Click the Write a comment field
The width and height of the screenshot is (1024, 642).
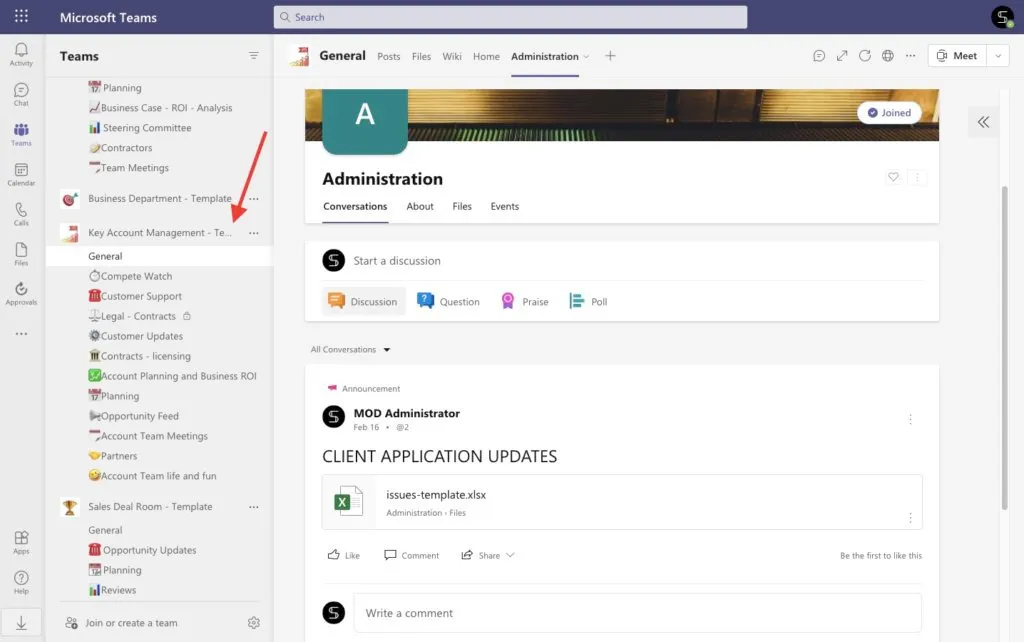tap(637, 613)
